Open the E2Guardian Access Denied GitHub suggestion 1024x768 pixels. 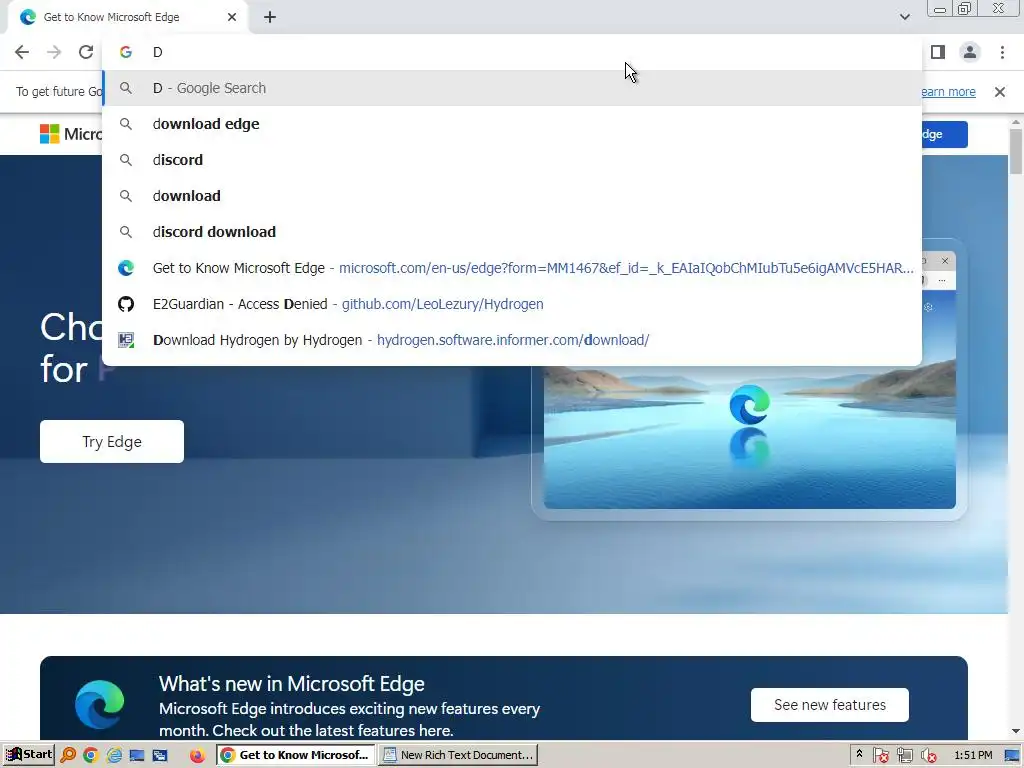tap(512, 304)
